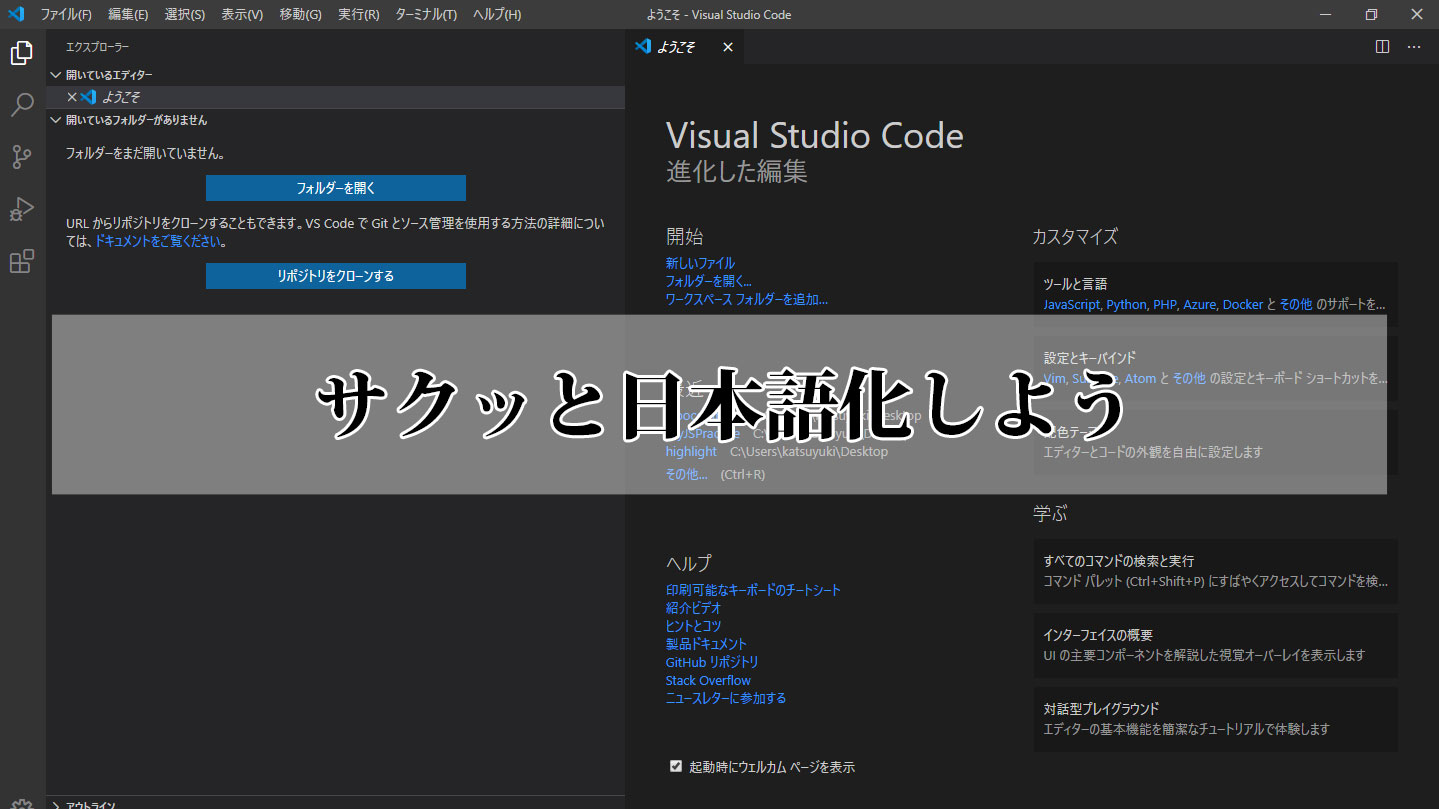Click the リポジトリをクローンする button
1439x809 pixels.
point(335,275)
